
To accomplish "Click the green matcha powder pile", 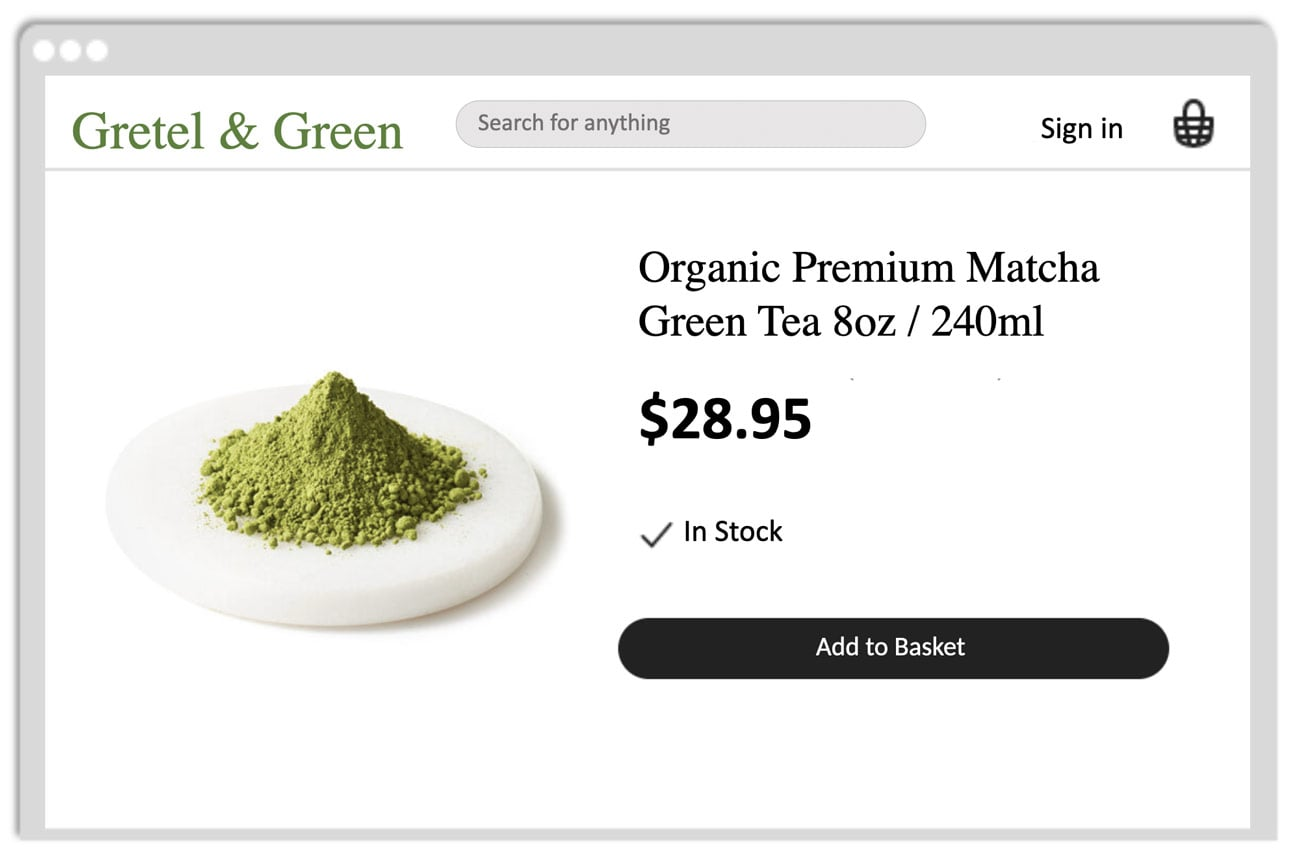I will click(336, 458).
